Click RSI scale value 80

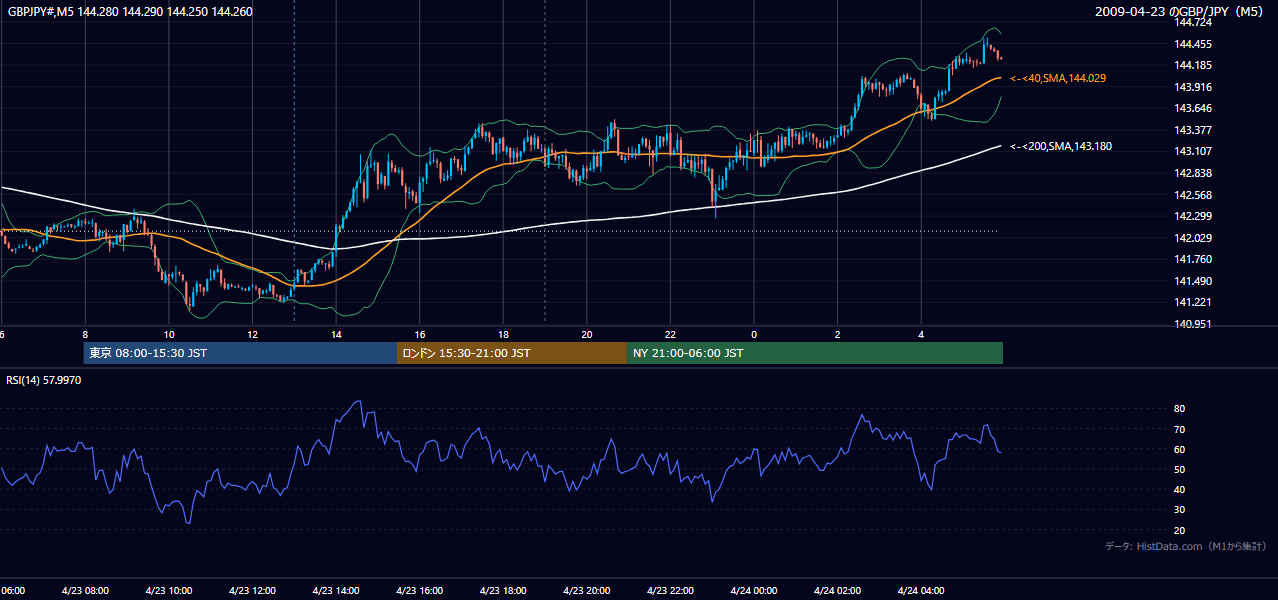(1180, 409)
